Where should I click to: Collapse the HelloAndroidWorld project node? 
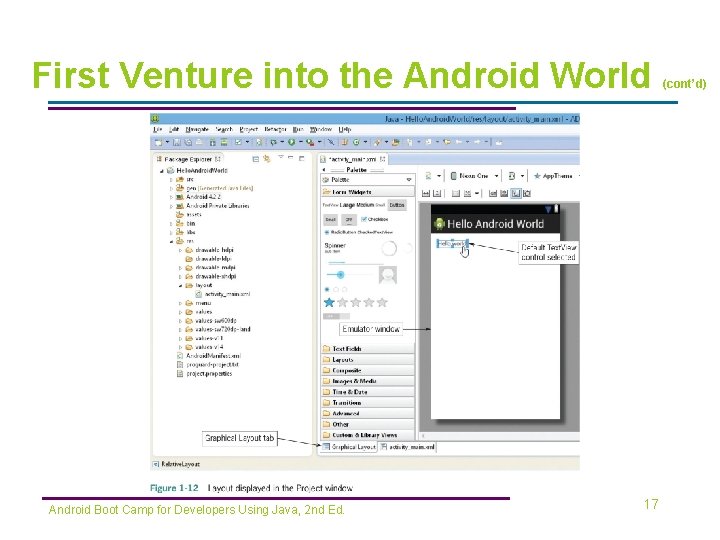click(x=162, y=171)
